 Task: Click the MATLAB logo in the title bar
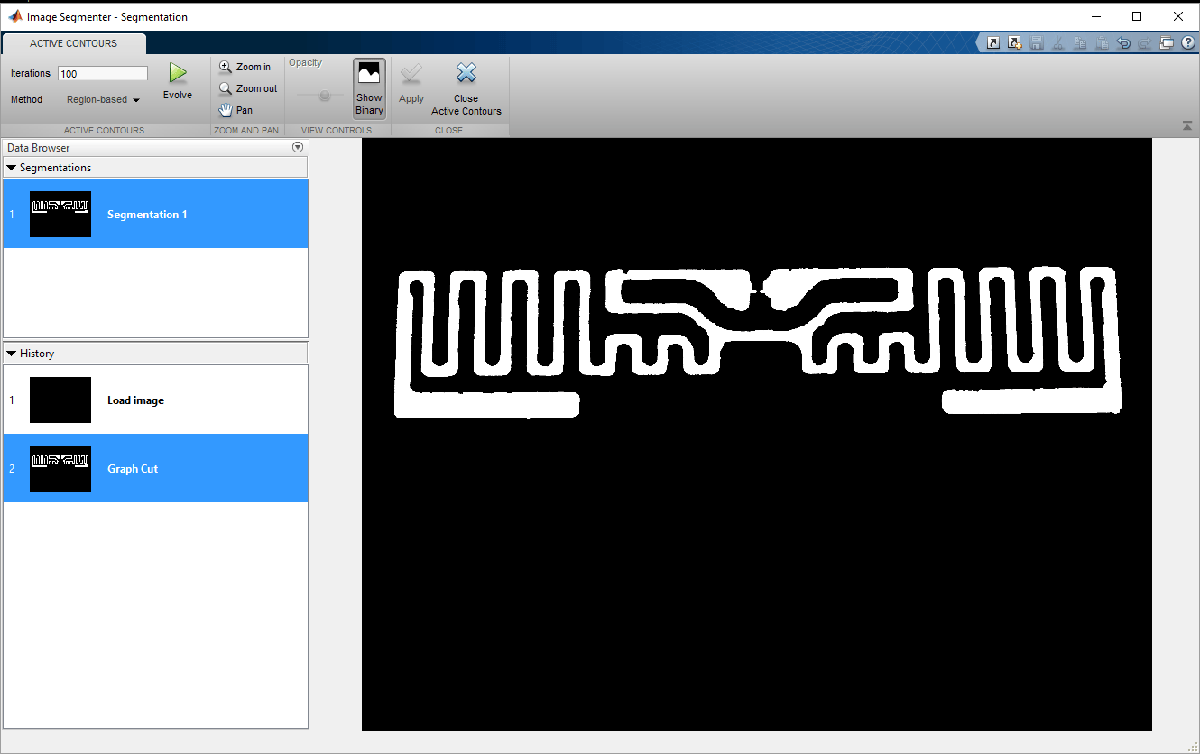(16, 17)
